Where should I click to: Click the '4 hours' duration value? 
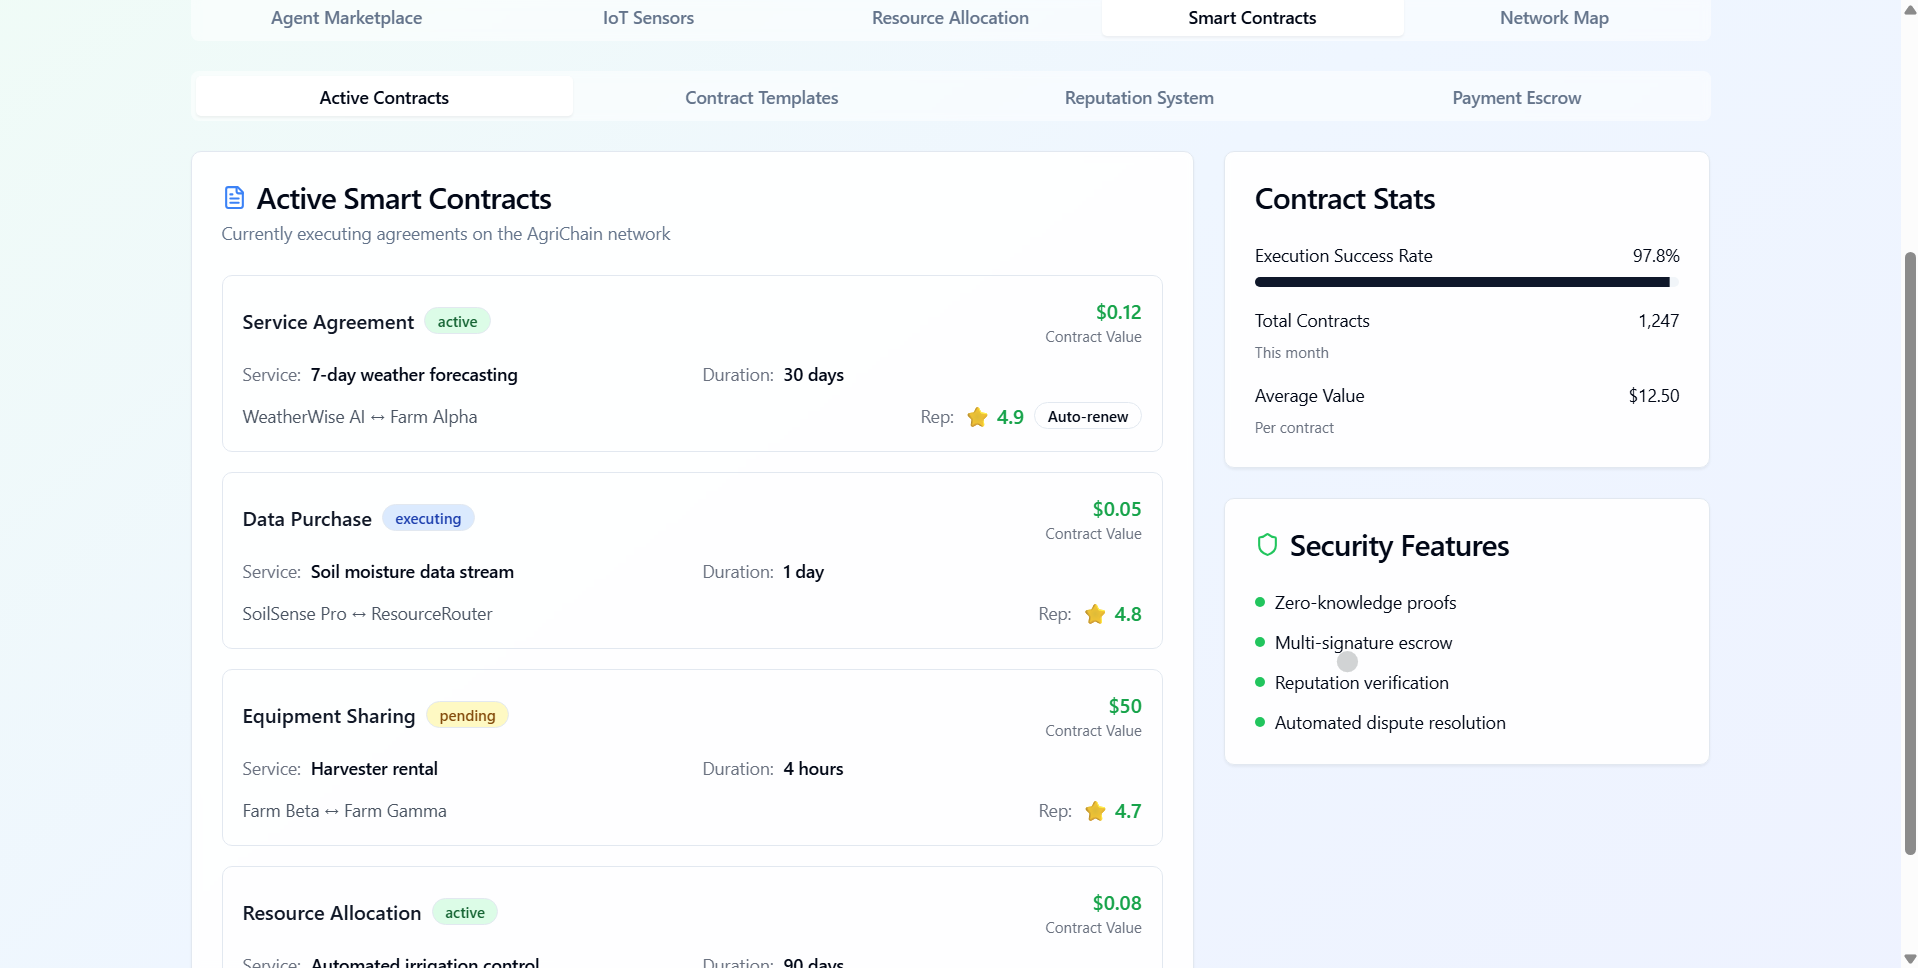coord(813,769)
